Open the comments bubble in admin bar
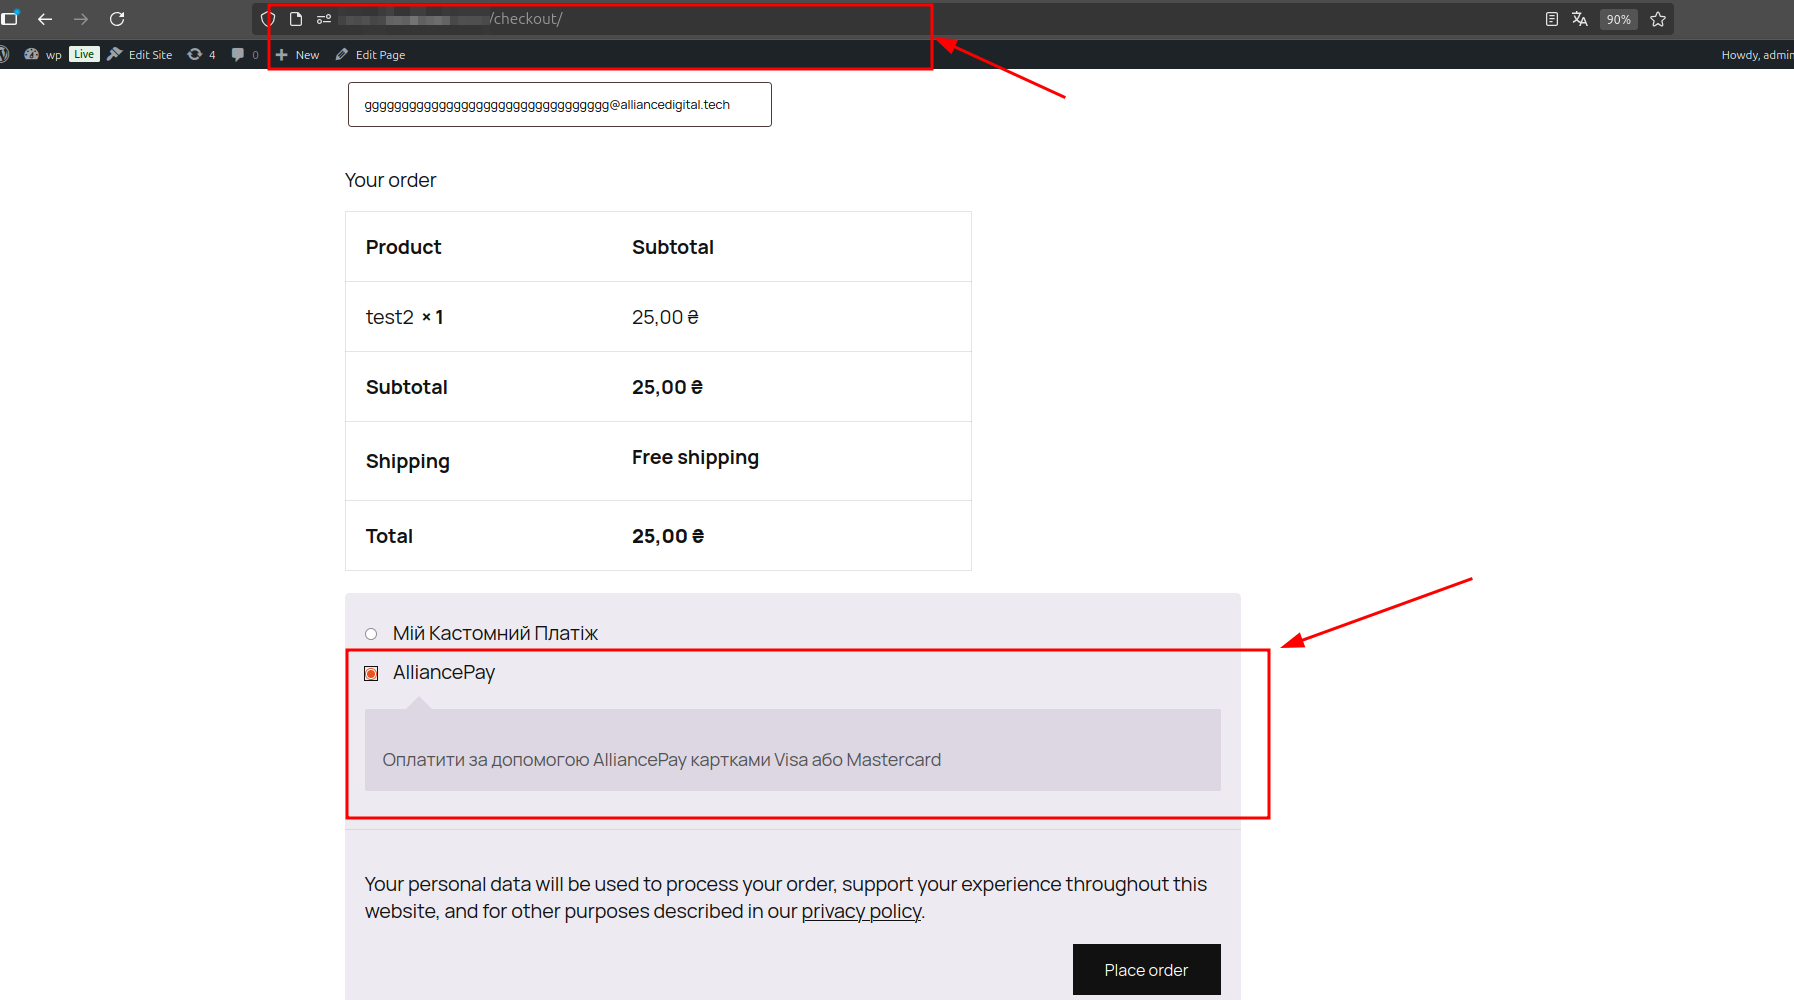The image size is (1794, 1000). [x=244, y=55]
